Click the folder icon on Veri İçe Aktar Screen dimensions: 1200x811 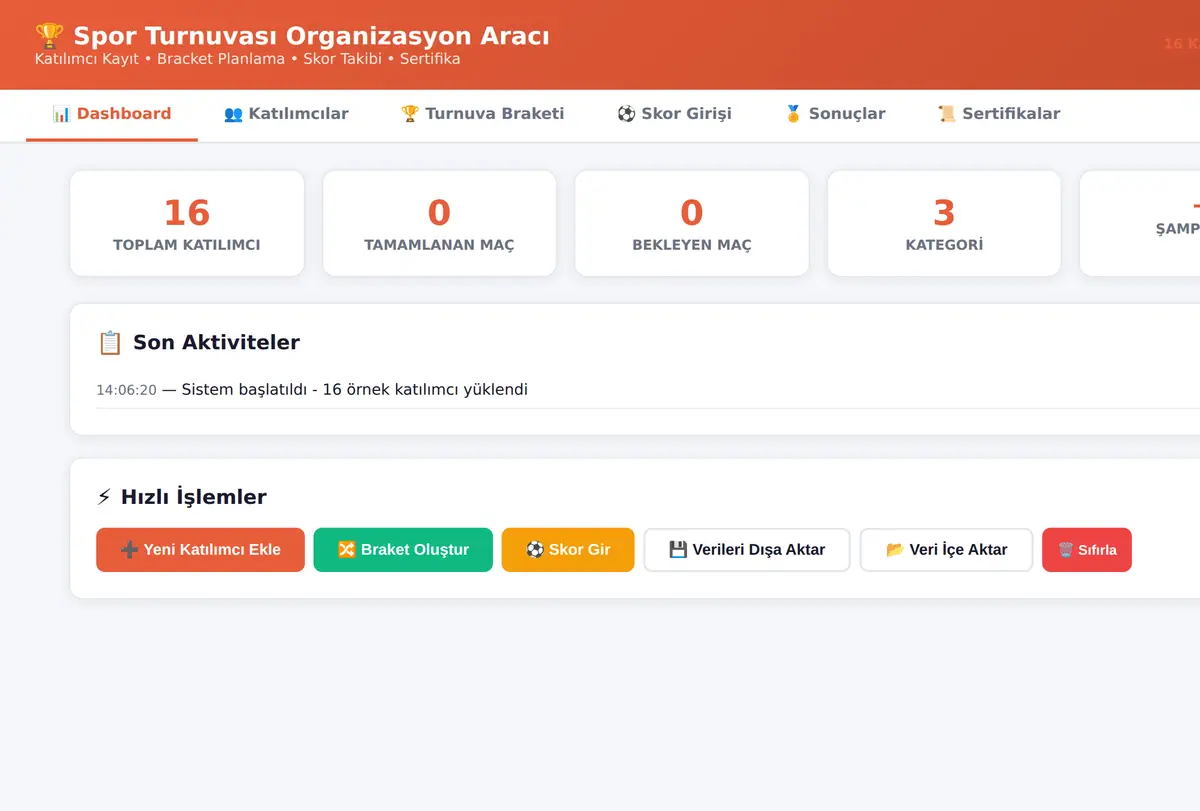[895, 550]
